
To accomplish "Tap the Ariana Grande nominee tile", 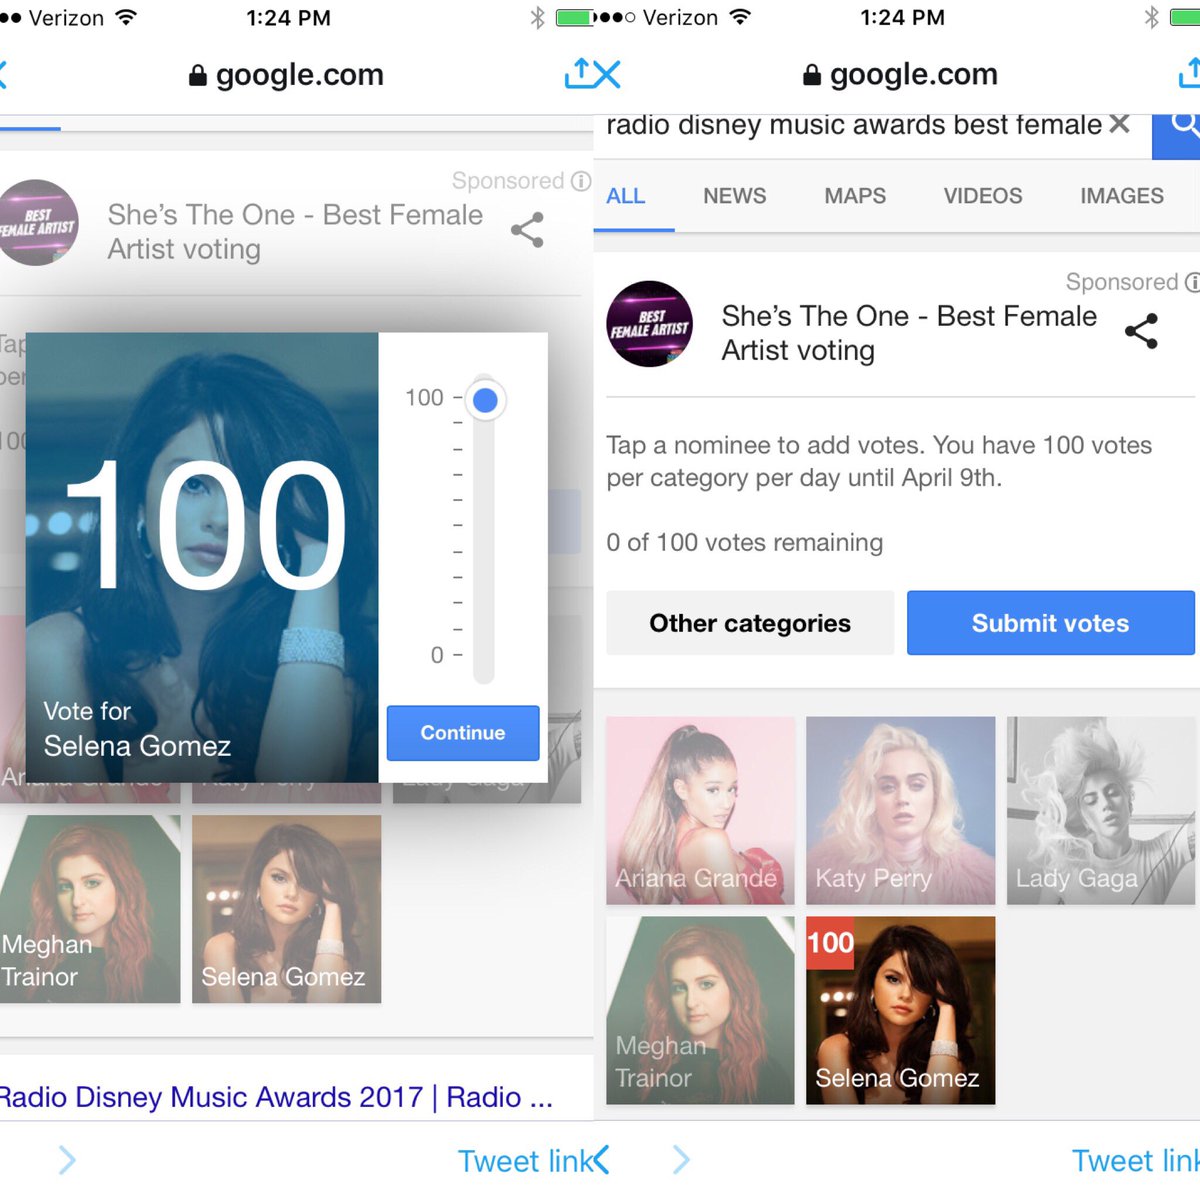I will tap(701, 811).
